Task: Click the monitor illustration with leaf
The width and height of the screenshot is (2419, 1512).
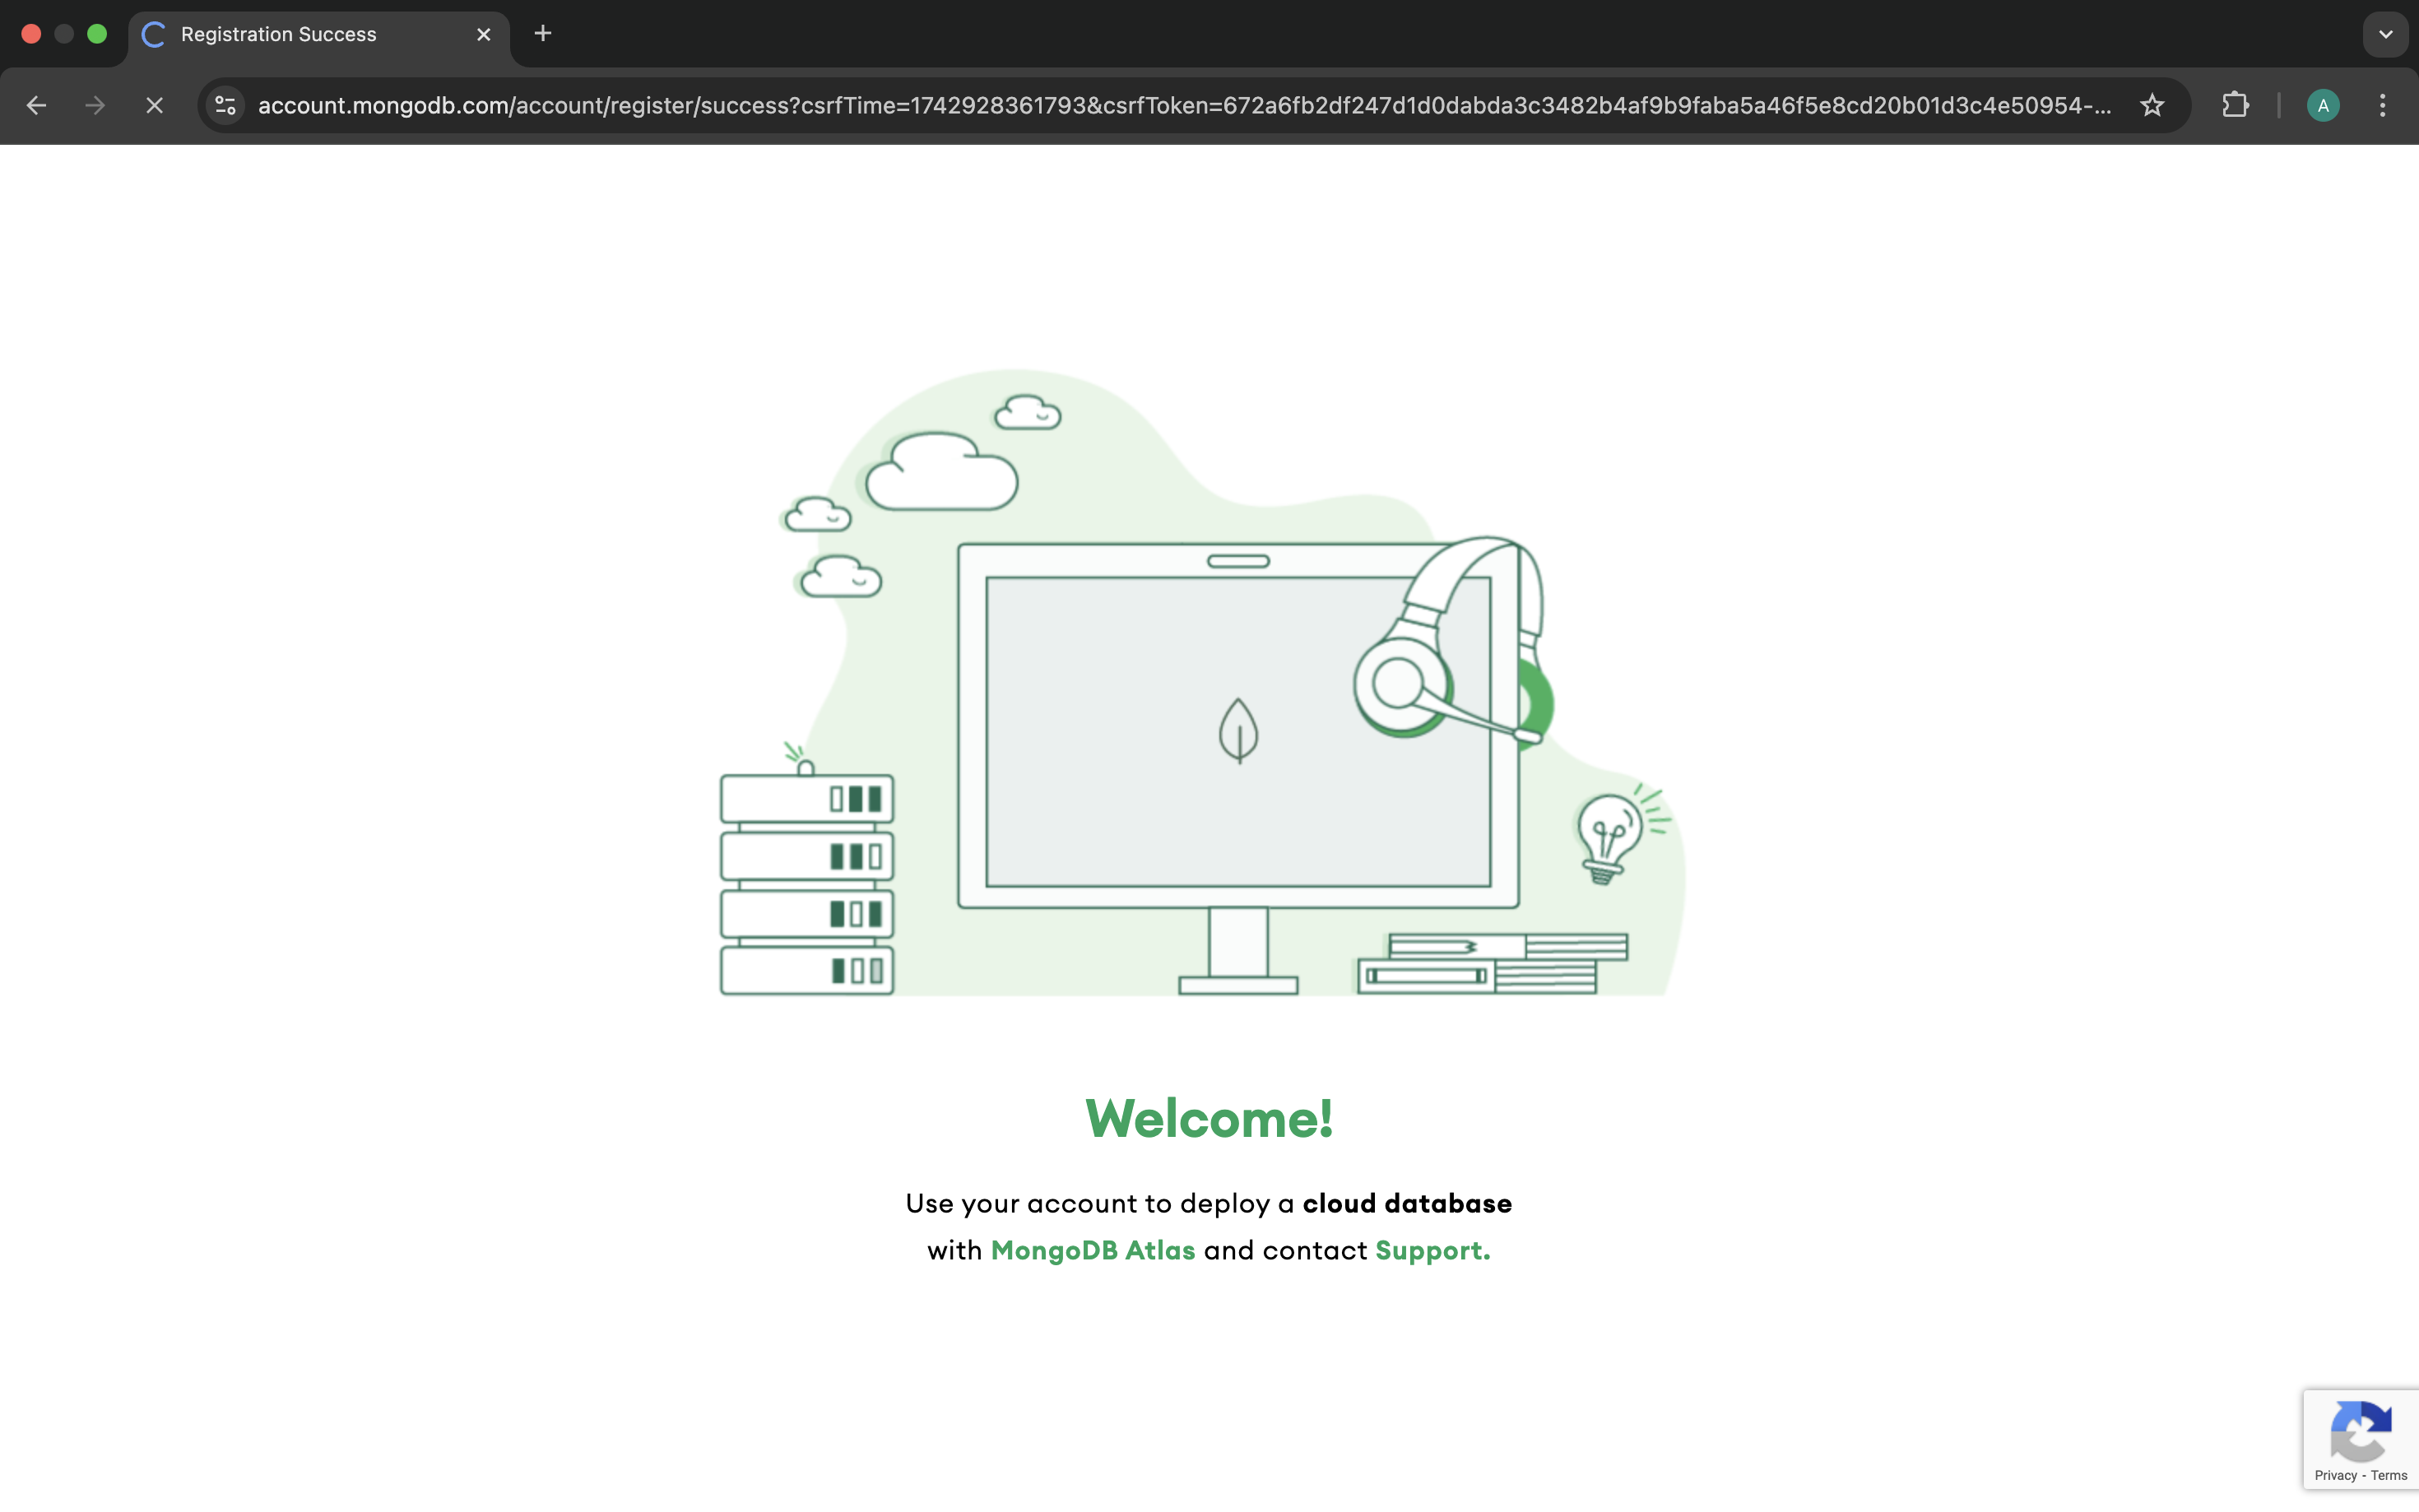Action: (1238, 730)
